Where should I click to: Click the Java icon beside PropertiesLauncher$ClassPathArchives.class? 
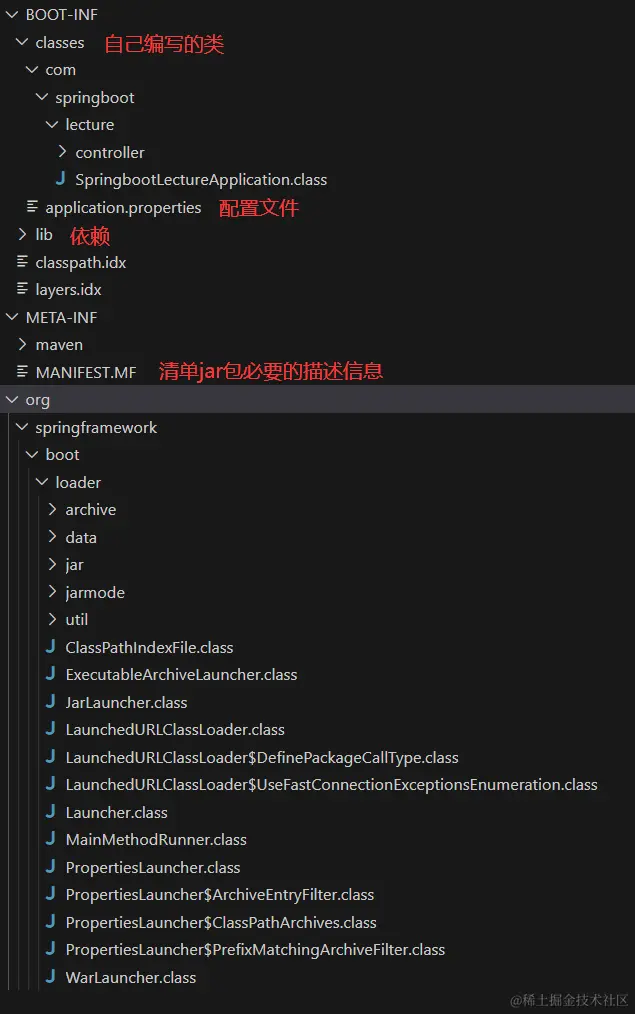pos(50,921)
